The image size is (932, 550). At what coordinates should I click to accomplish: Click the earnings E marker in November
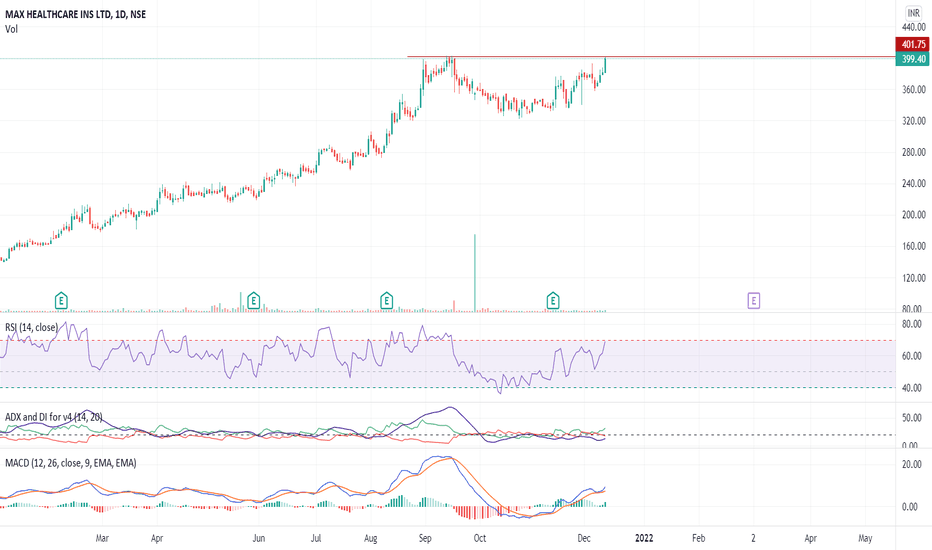(x=553, y=301)
